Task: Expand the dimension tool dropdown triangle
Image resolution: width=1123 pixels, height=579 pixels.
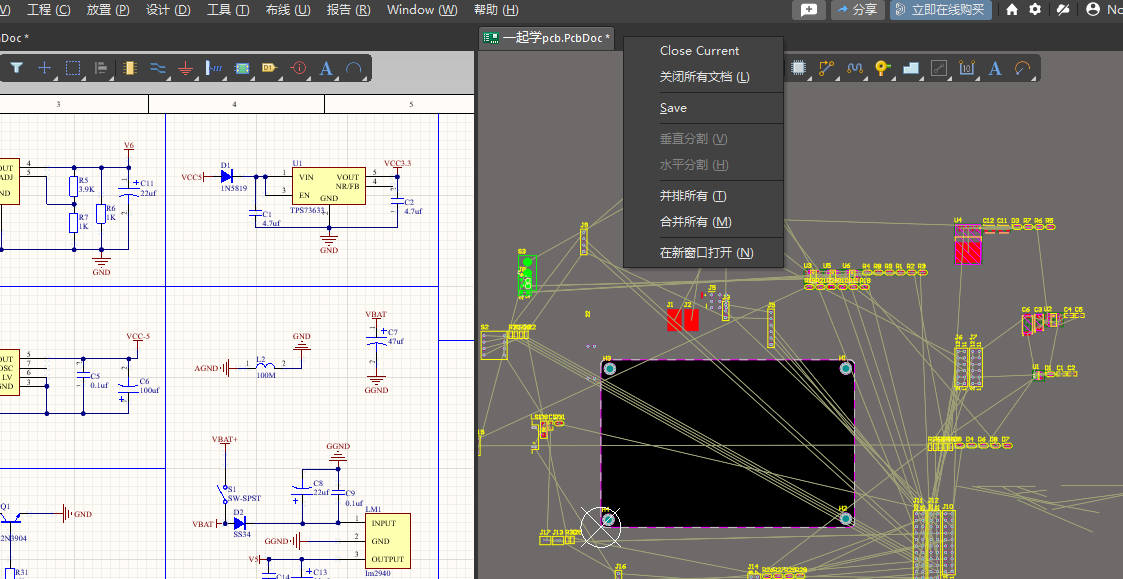Action: click(x=977, y=77)
